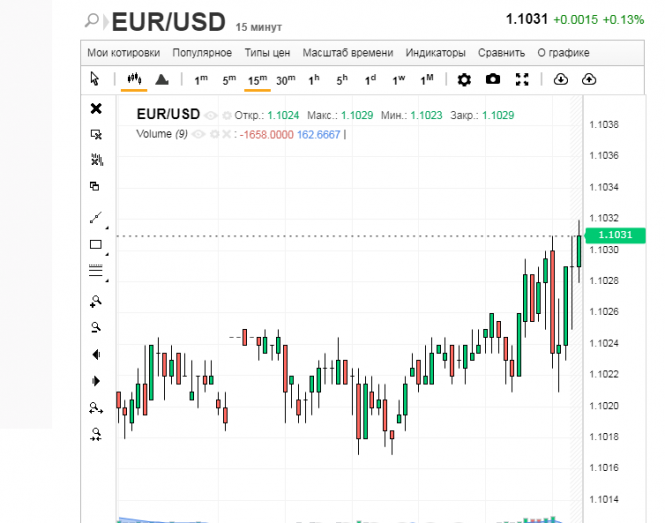
Task: Click the 162.6667 volume average value
Action: coord(319,135)
